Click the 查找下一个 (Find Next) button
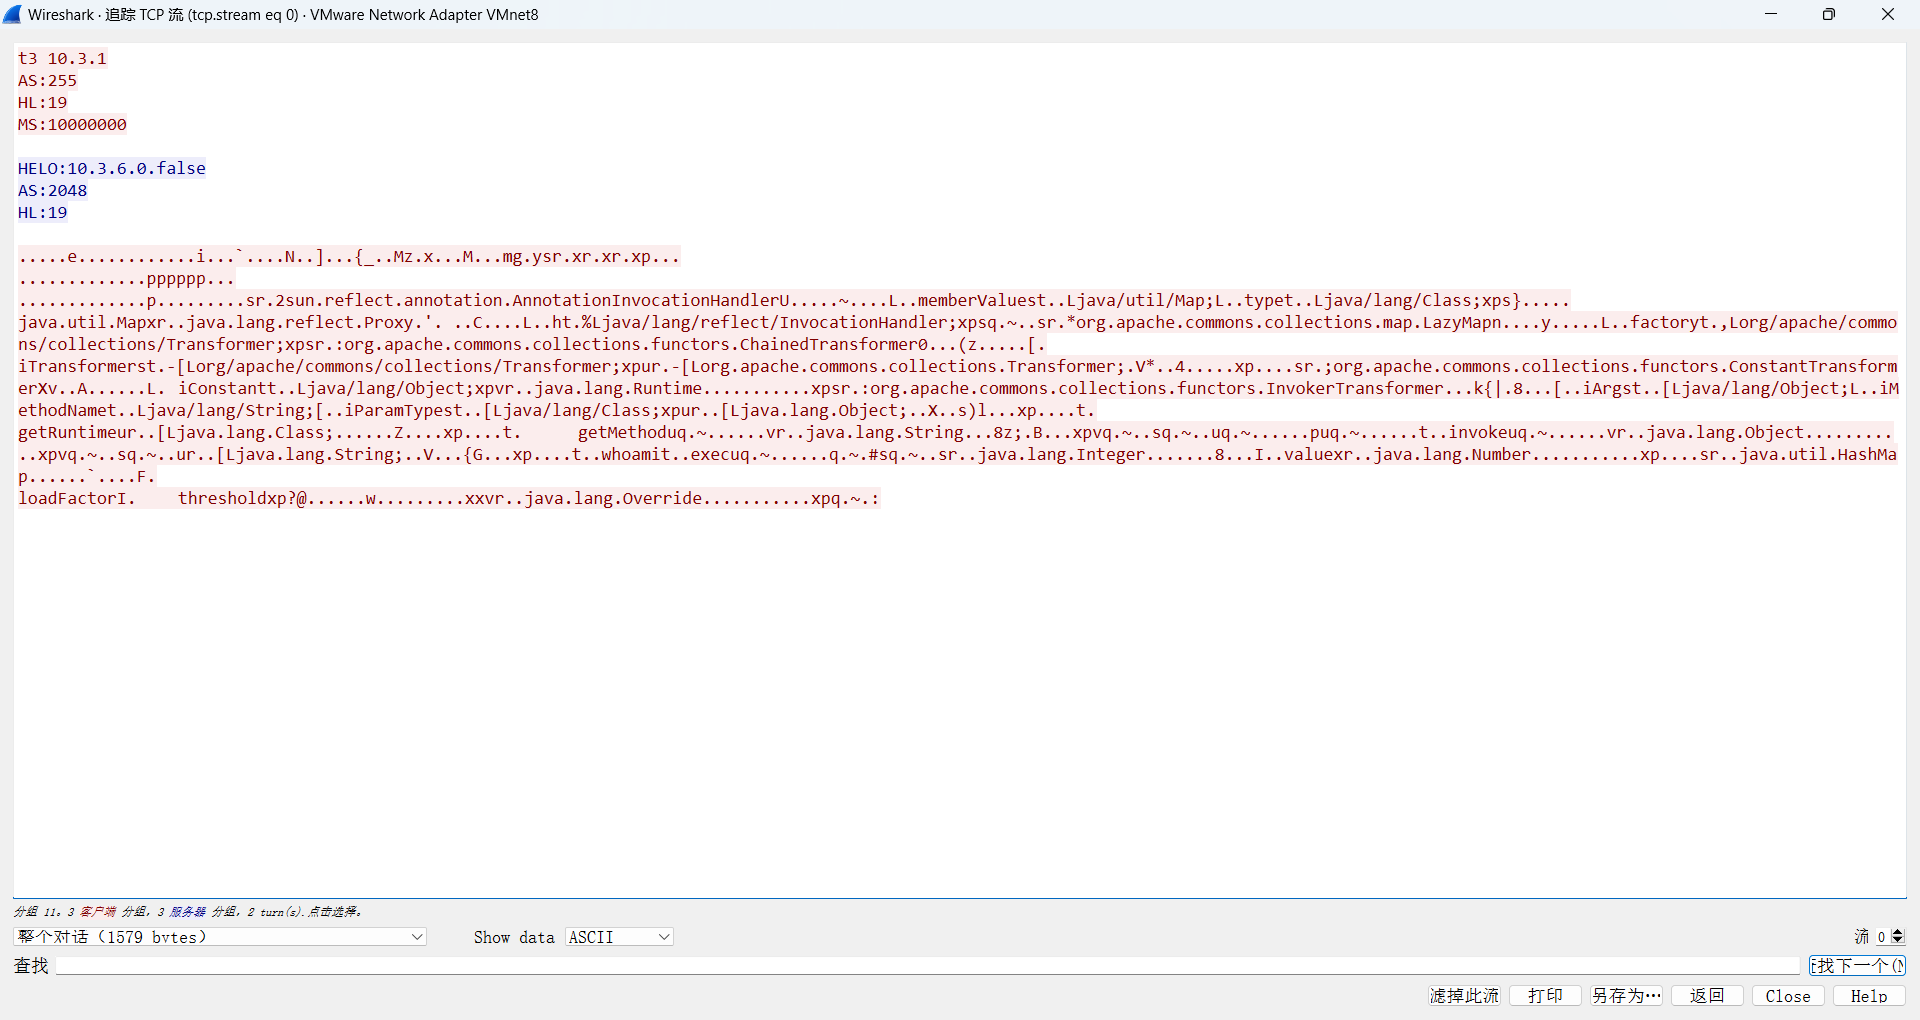The height and width of the screenshot is (1020, 1920). (1857, 966)
